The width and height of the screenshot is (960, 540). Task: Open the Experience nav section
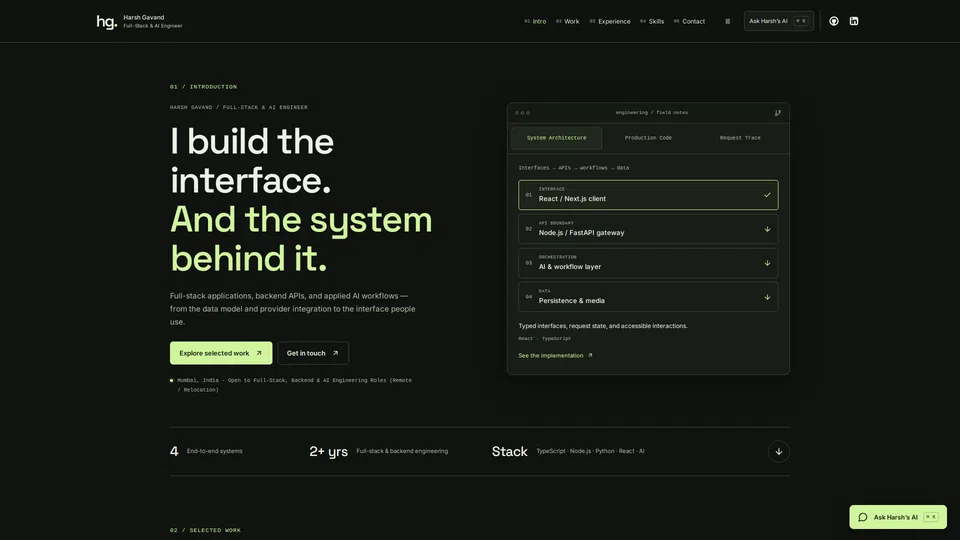tap(610, 21)
